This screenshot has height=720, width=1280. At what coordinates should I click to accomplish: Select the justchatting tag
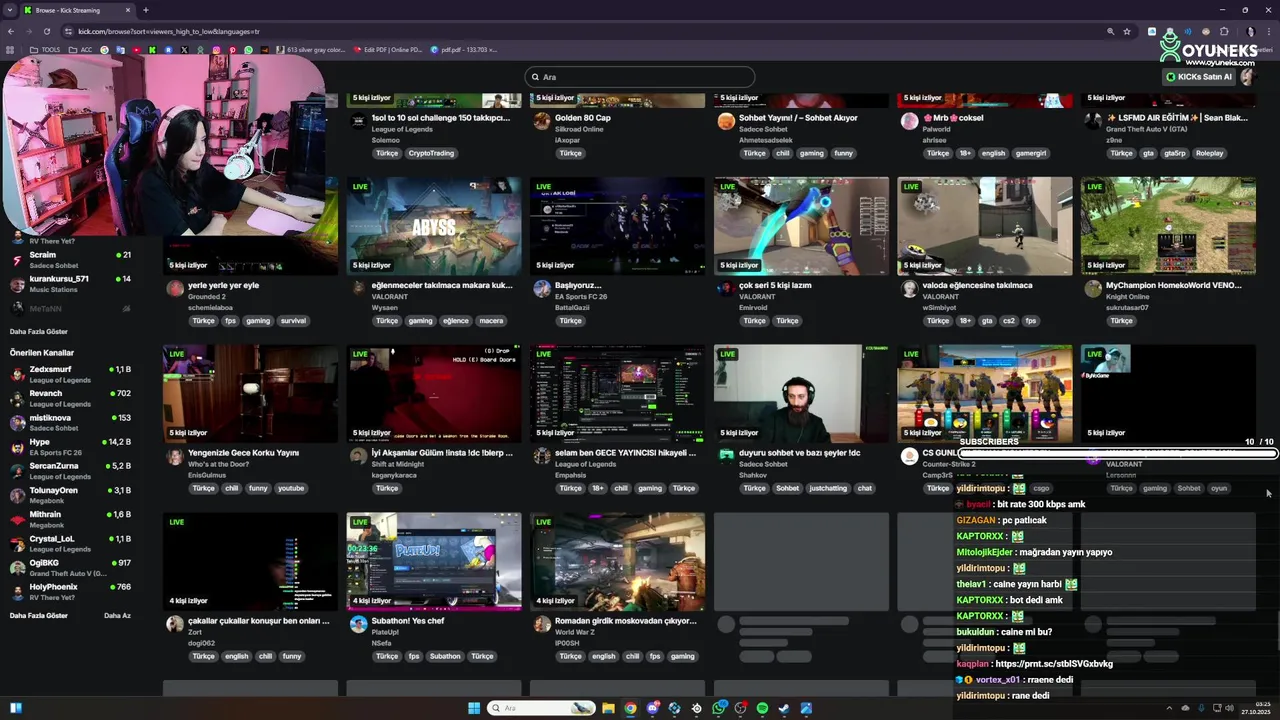tap(828, 489)
